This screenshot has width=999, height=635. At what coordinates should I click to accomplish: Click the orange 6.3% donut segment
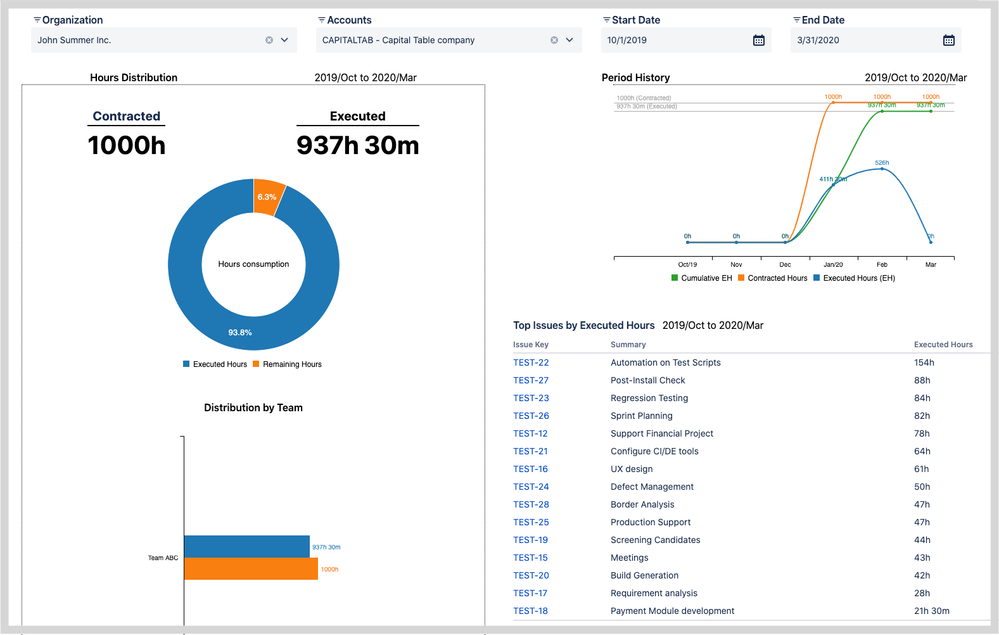[268, 196]
